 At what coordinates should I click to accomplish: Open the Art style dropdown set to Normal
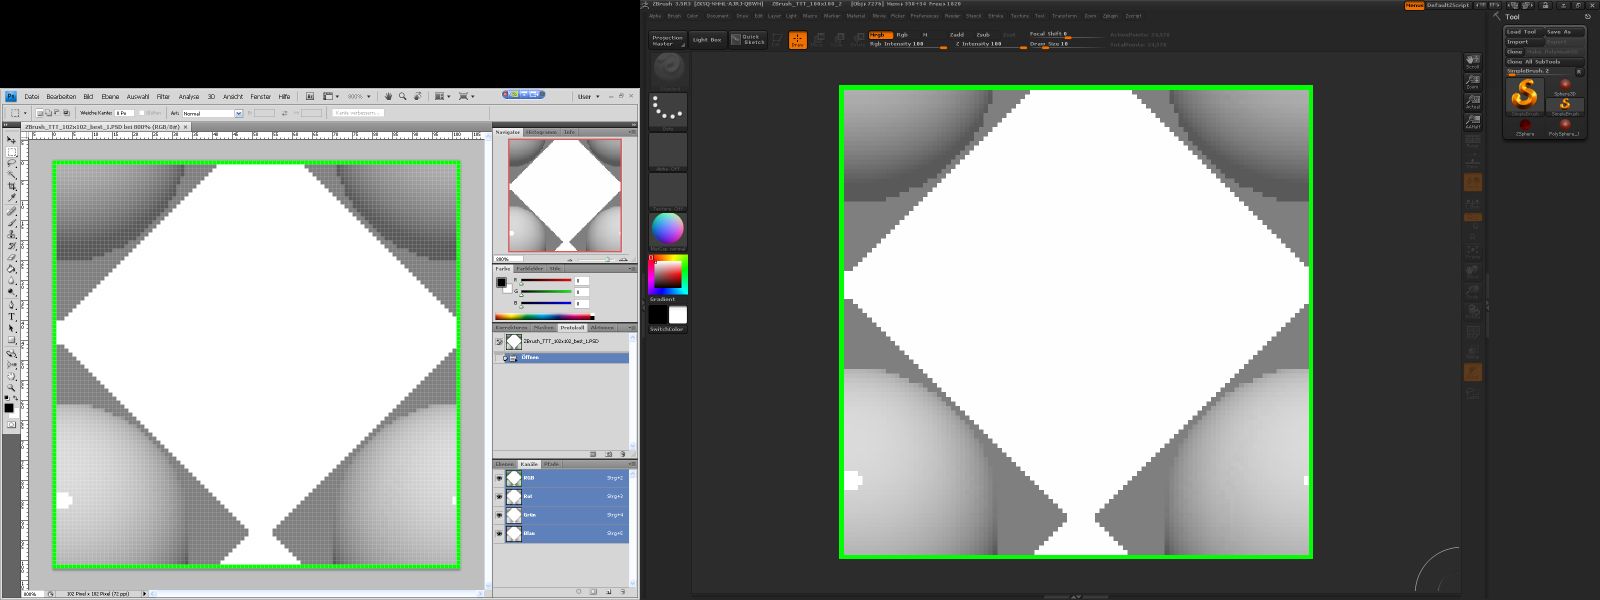211,113
